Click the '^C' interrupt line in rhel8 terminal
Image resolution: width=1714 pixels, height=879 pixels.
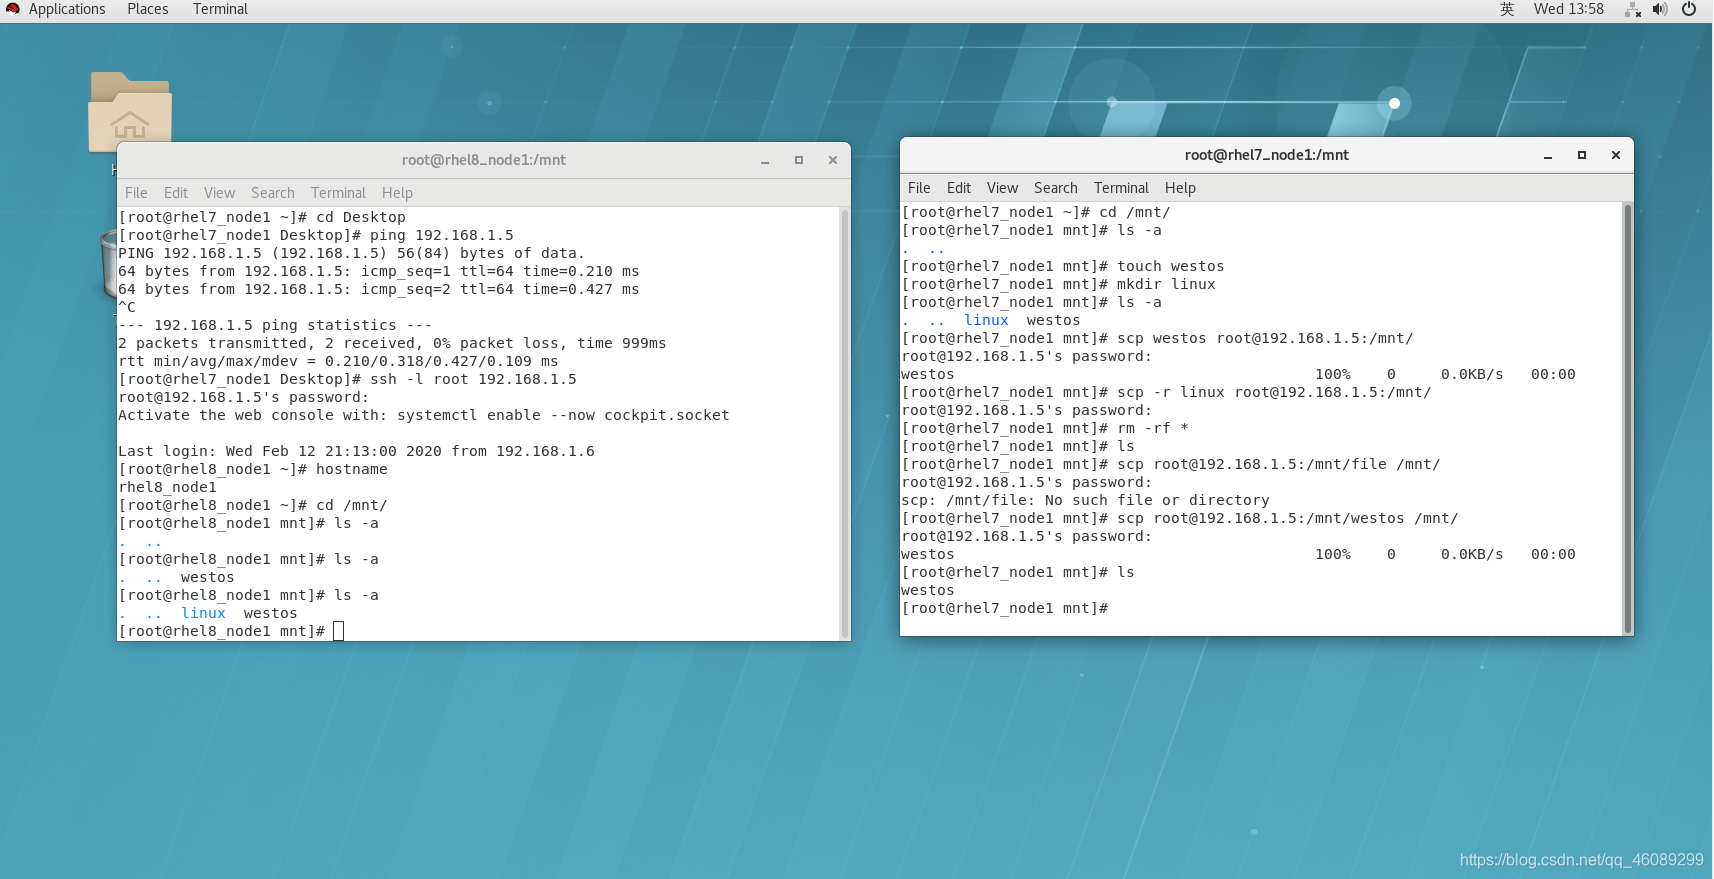tap(127, 307)
